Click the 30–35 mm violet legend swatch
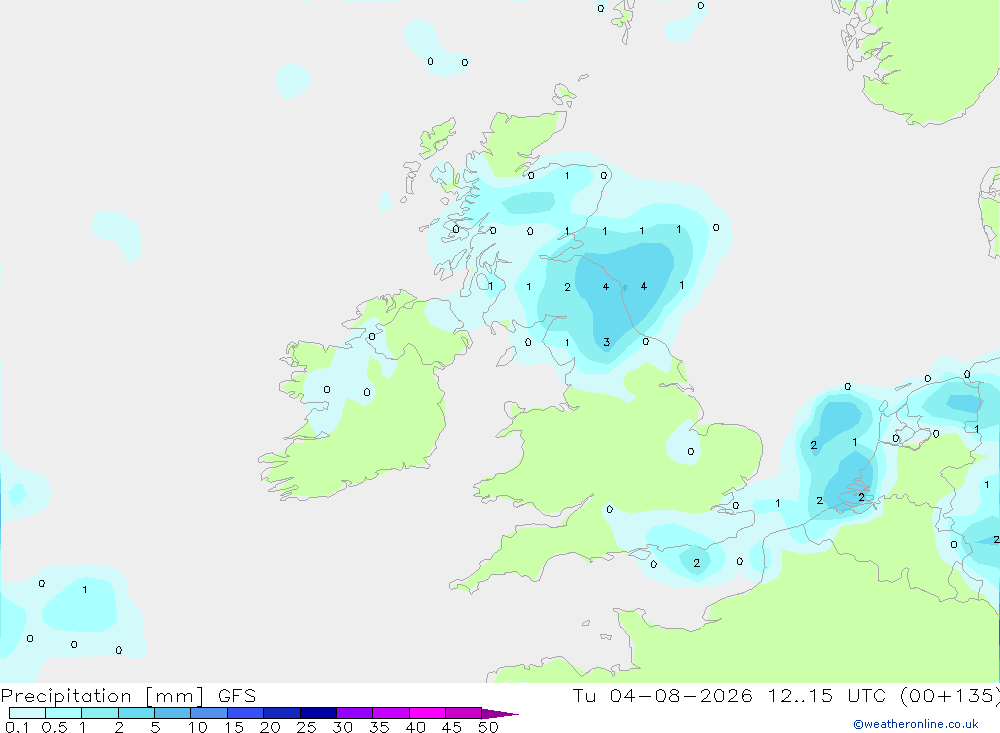The image size is (1000, 733). (x=355, y=713)
